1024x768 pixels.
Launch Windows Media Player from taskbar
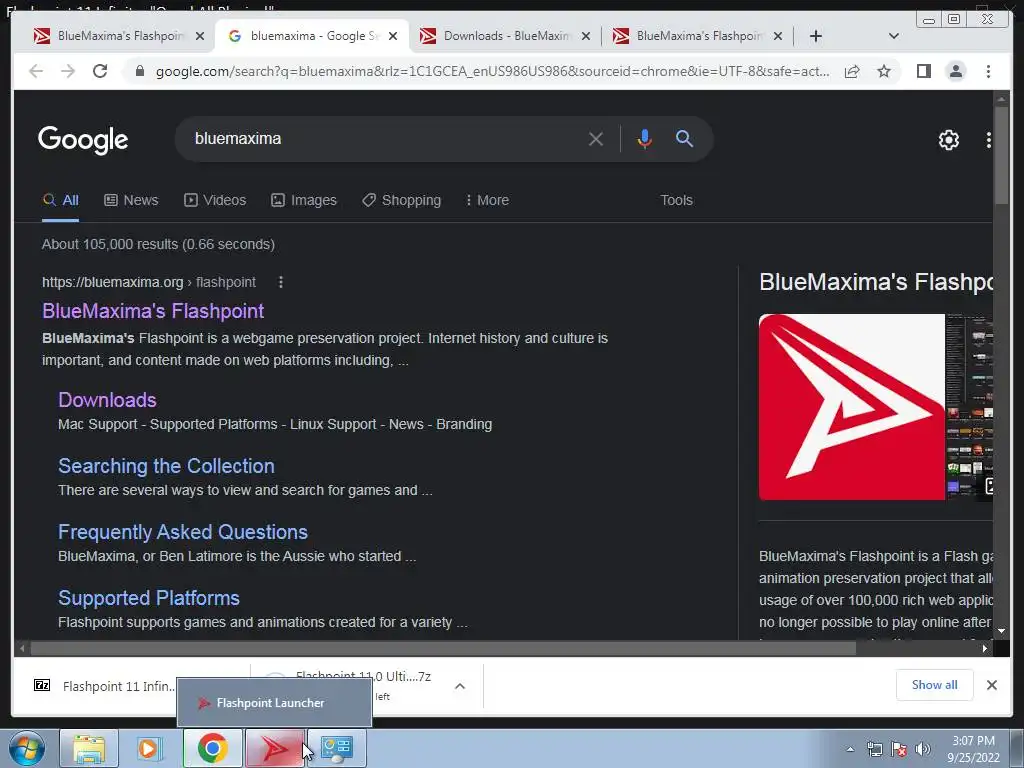pyautogui.click(x=150, y=748)
